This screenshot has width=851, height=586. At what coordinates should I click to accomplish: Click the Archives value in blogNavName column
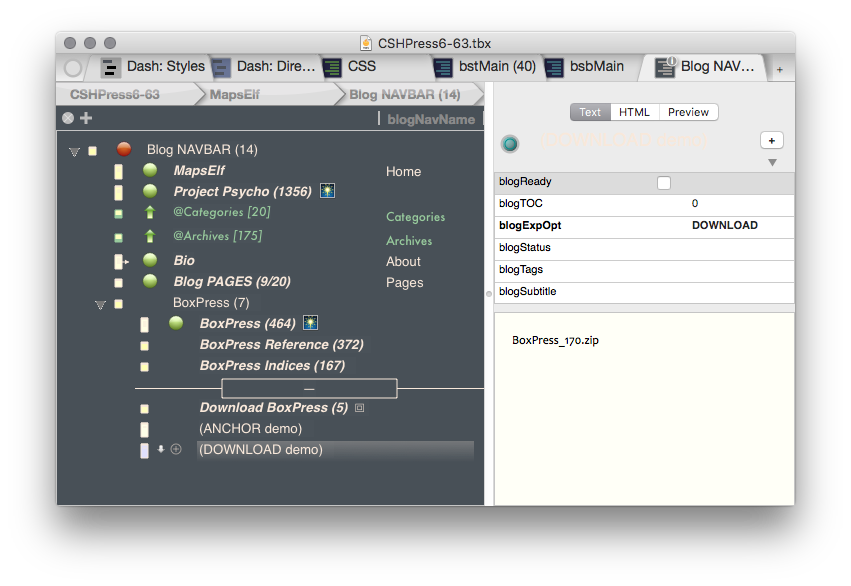pos(409,240)
